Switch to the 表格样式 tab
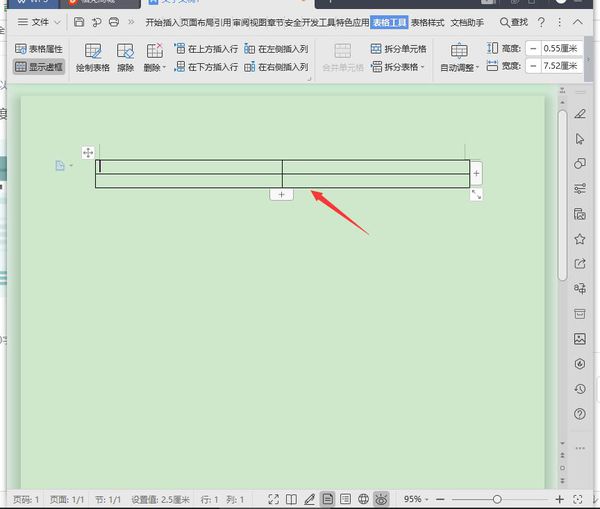The height and width of the screenshot is (509, 600). point(427,23)
